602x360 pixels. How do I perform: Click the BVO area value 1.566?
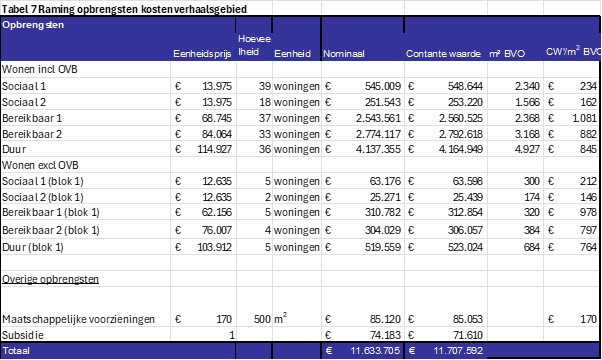point(527,102)
